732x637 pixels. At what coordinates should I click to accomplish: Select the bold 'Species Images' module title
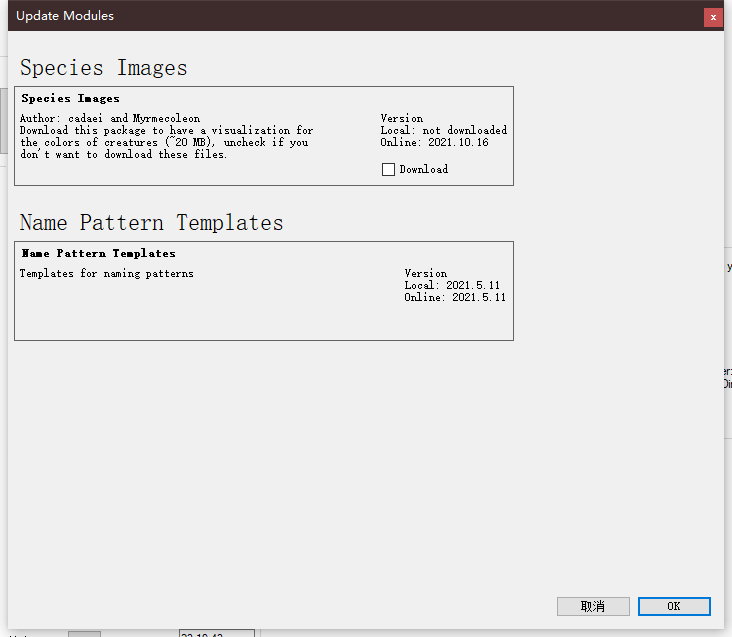[x=70, y=98]
